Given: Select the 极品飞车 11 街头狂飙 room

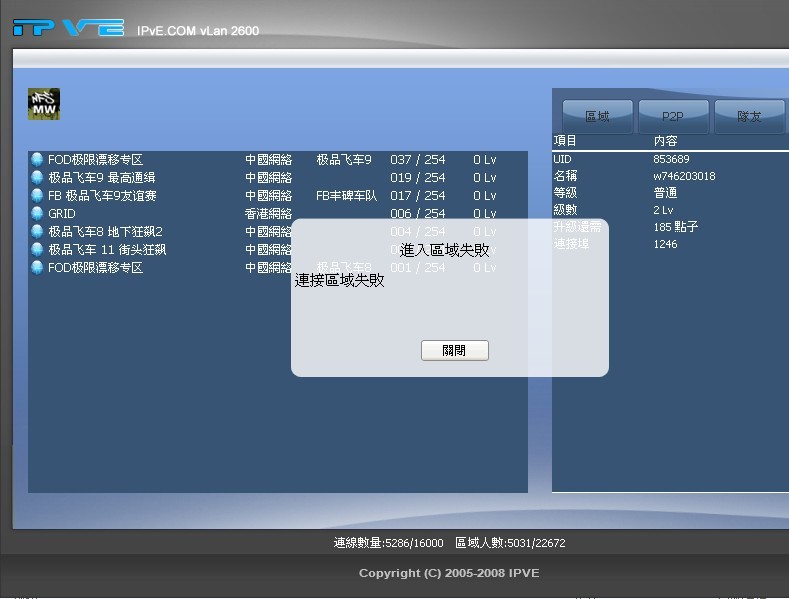Looking at the screenshot, I should 107,250.
